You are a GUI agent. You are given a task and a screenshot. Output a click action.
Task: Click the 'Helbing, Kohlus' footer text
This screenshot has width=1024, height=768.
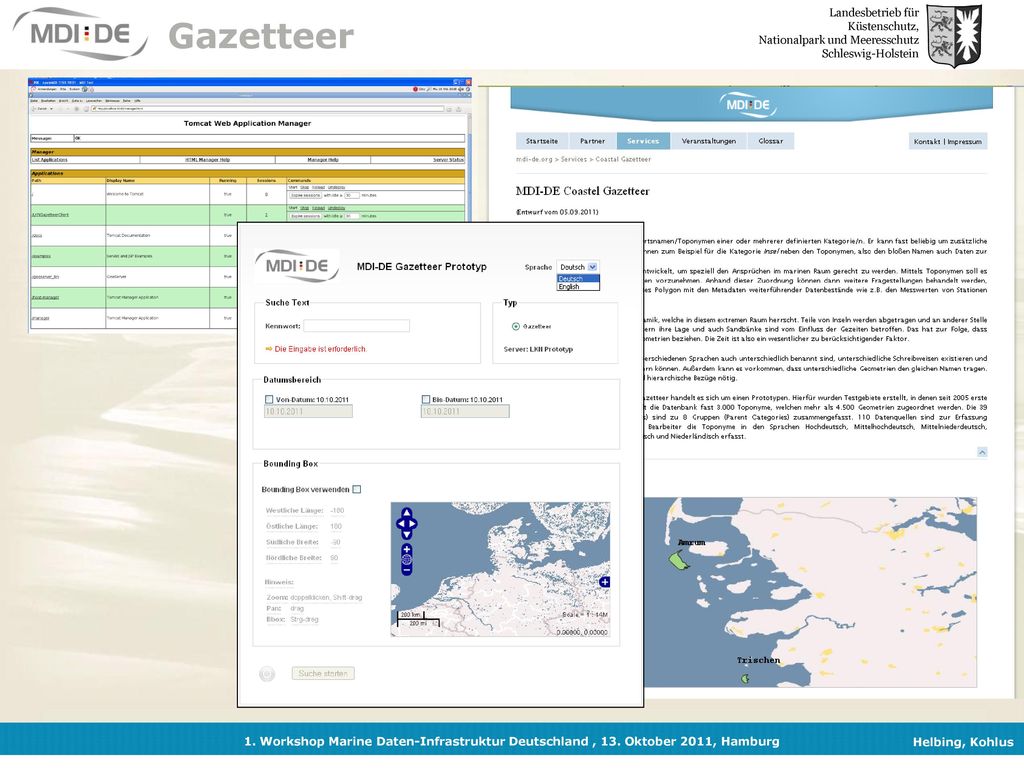tap(963, 742)
